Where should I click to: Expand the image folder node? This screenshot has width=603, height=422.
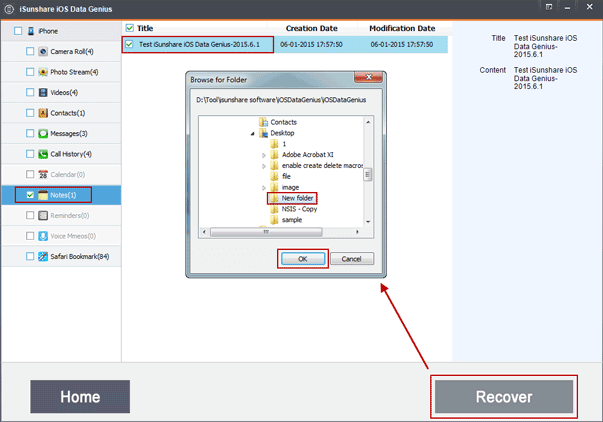pos(264,188)
